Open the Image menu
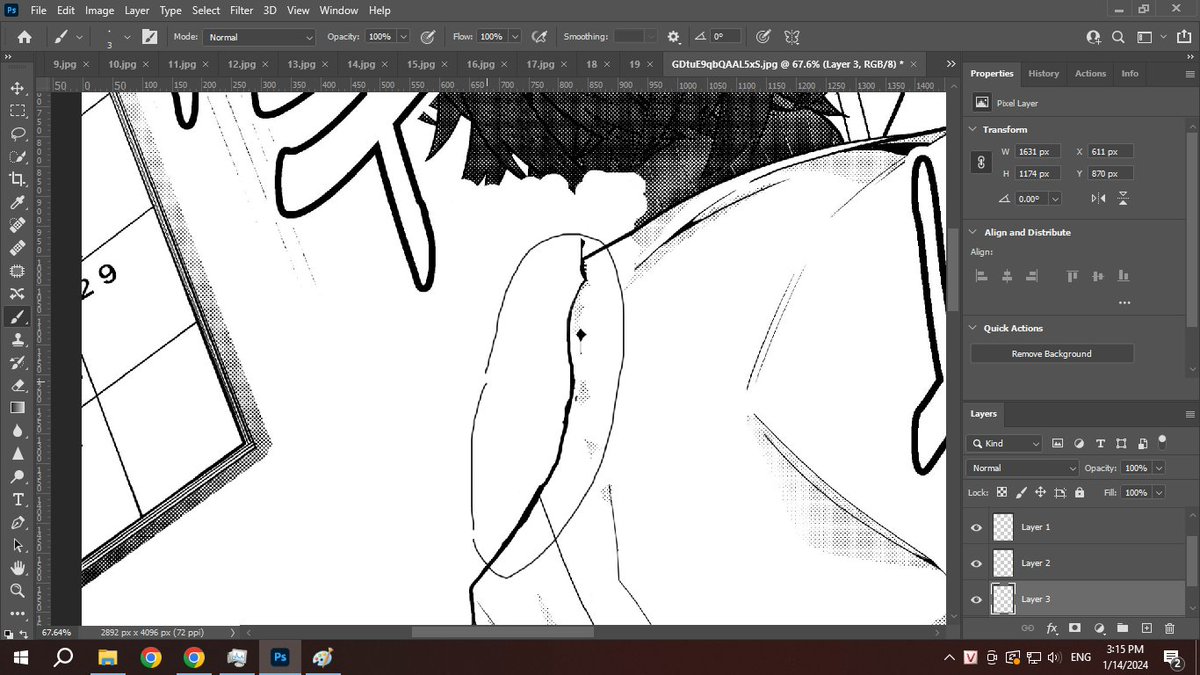 coord(99,10)
